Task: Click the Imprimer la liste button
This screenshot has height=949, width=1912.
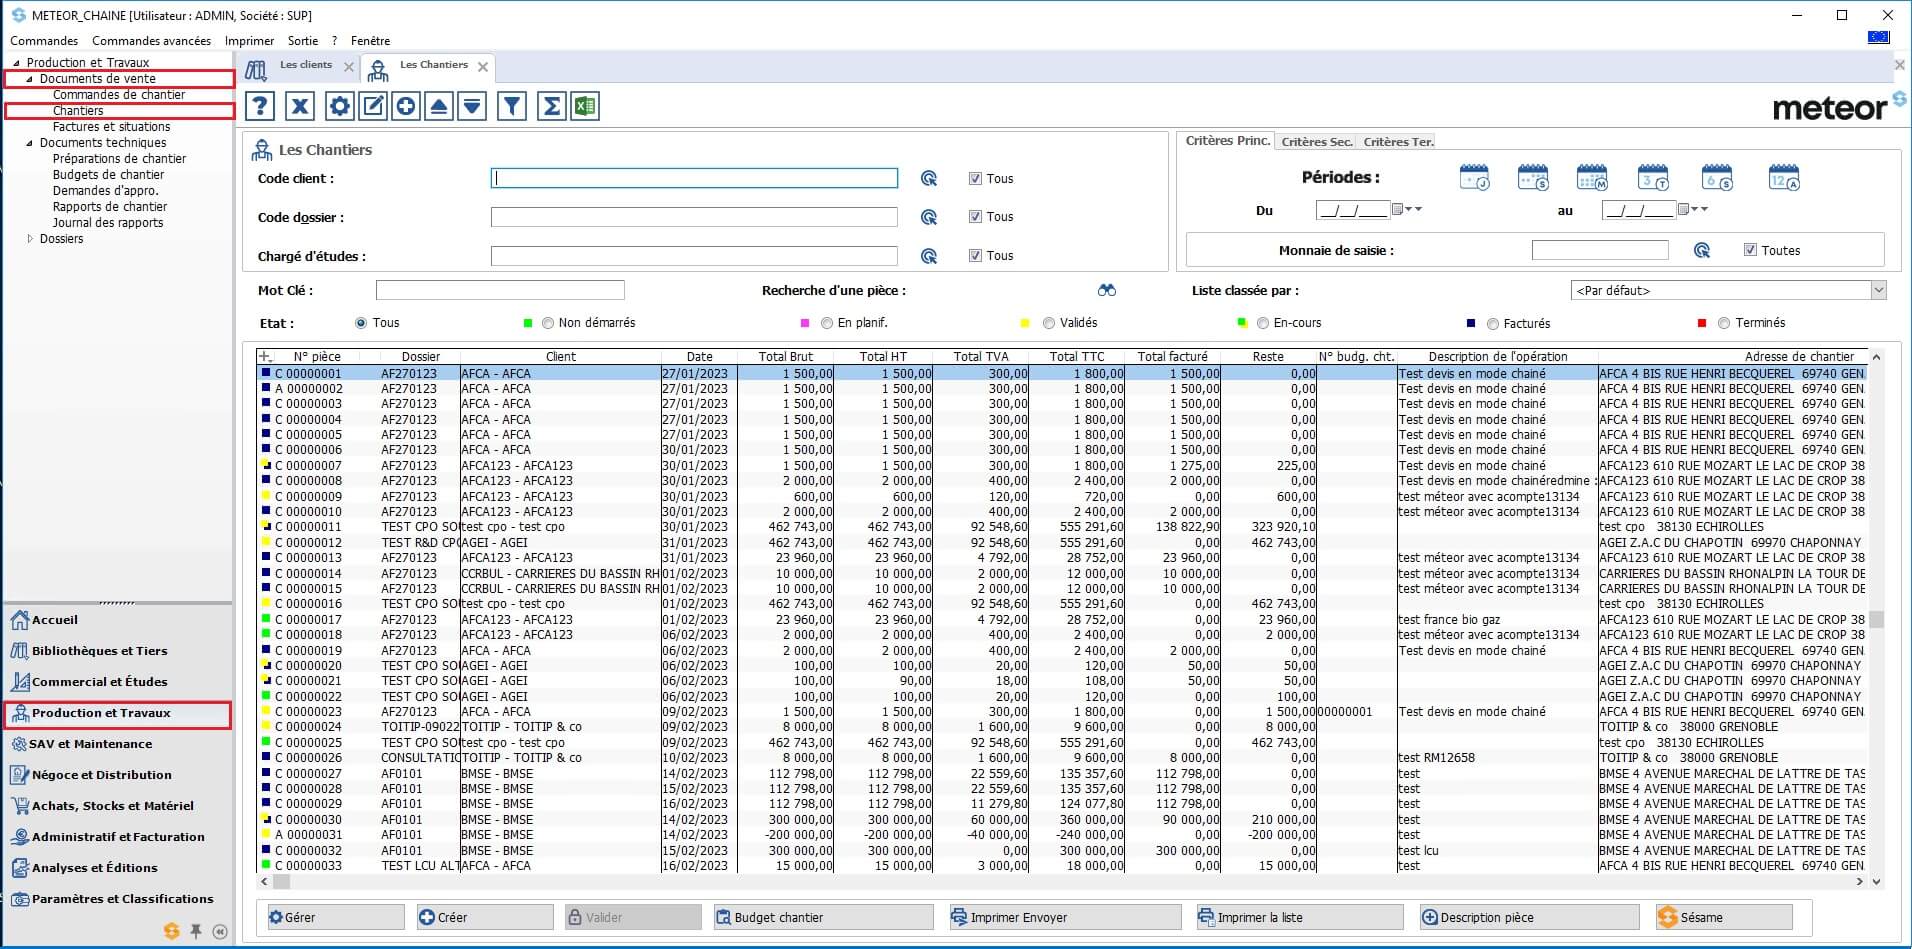Action: pyautogui.click(x=1299, y=917)
